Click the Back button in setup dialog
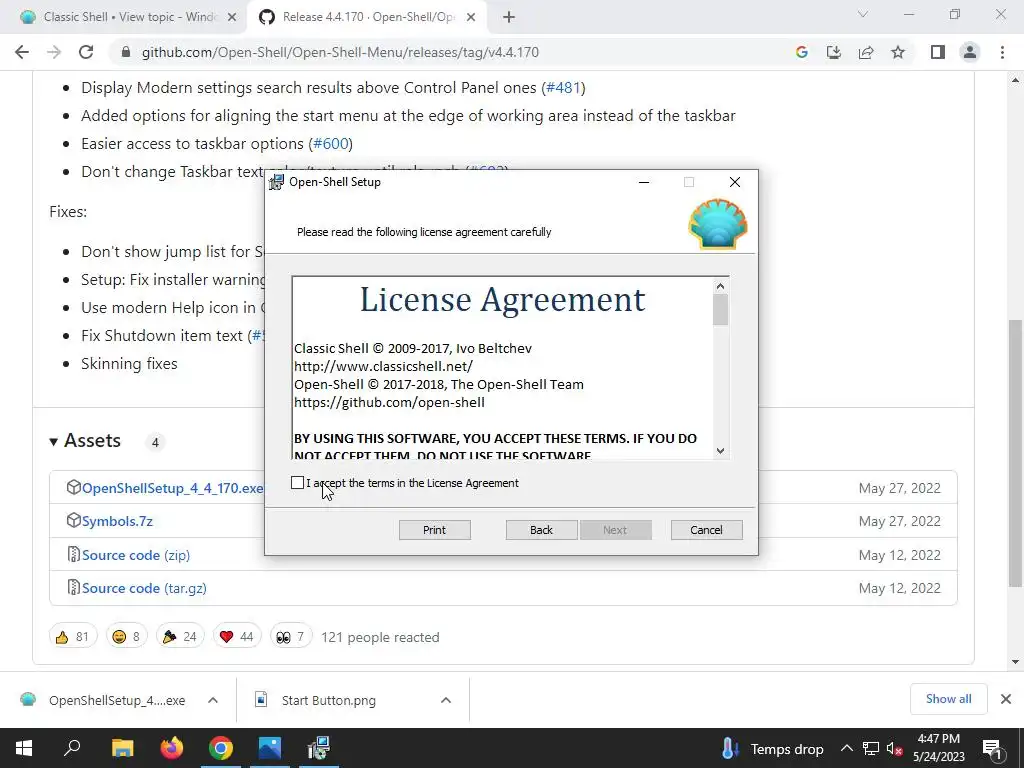The width and height of the screenshot is (1024, 768). [x=541, y=530]
